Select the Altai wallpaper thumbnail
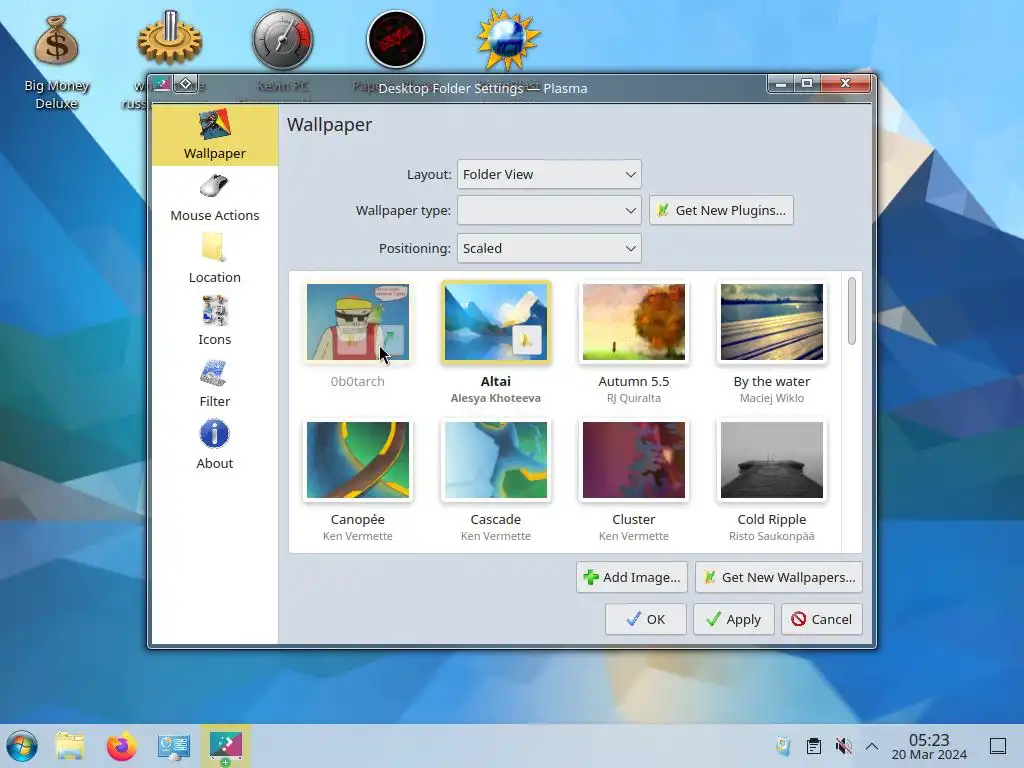Image resolution: width=1024 pixels, height=768 pixels. click(x=496, y=322)
